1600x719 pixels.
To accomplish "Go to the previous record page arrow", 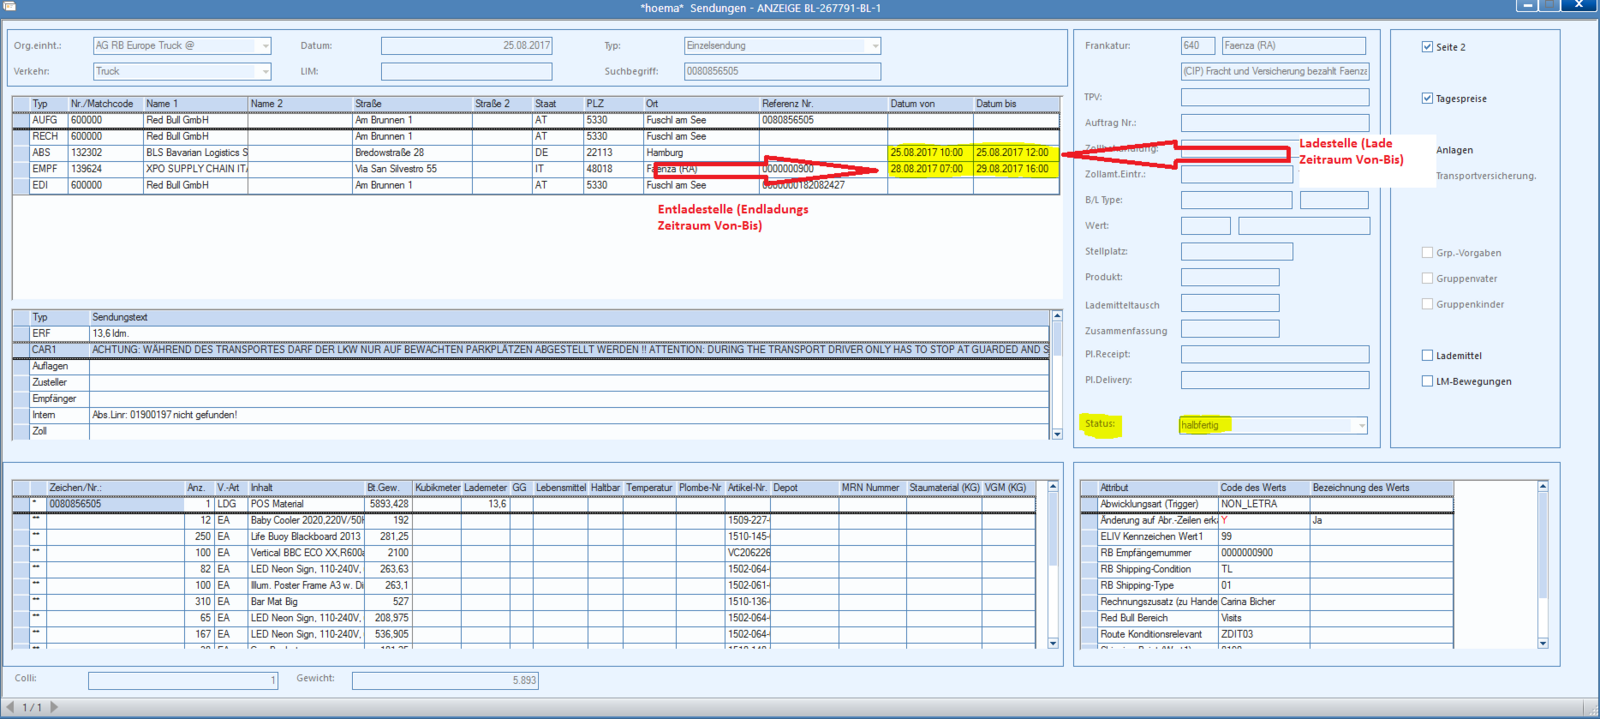I will [10, 707].
